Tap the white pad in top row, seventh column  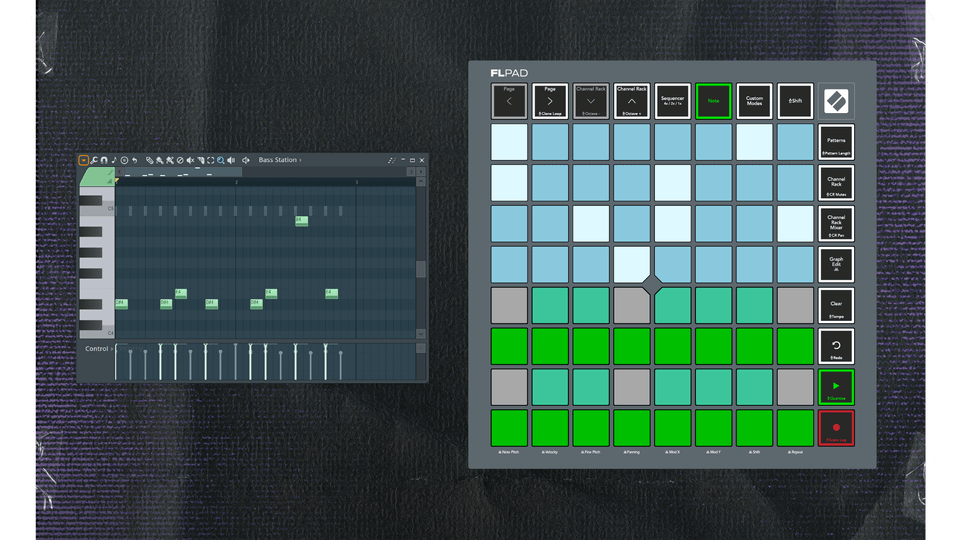pos(754,142)
